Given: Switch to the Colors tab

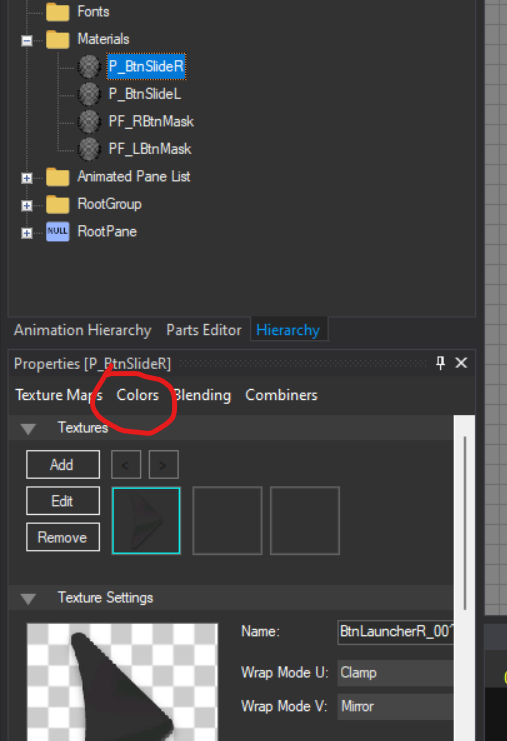Looking at the screenshot, I should 137,395.
